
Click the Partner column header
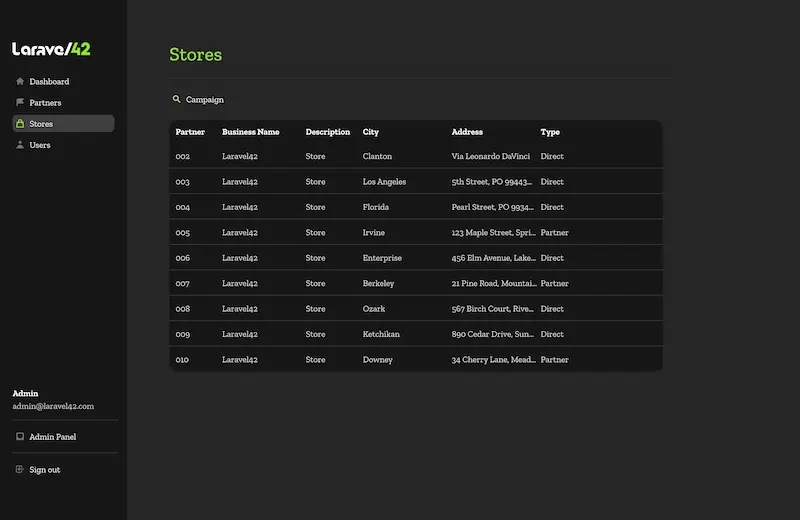click(190, 132)
